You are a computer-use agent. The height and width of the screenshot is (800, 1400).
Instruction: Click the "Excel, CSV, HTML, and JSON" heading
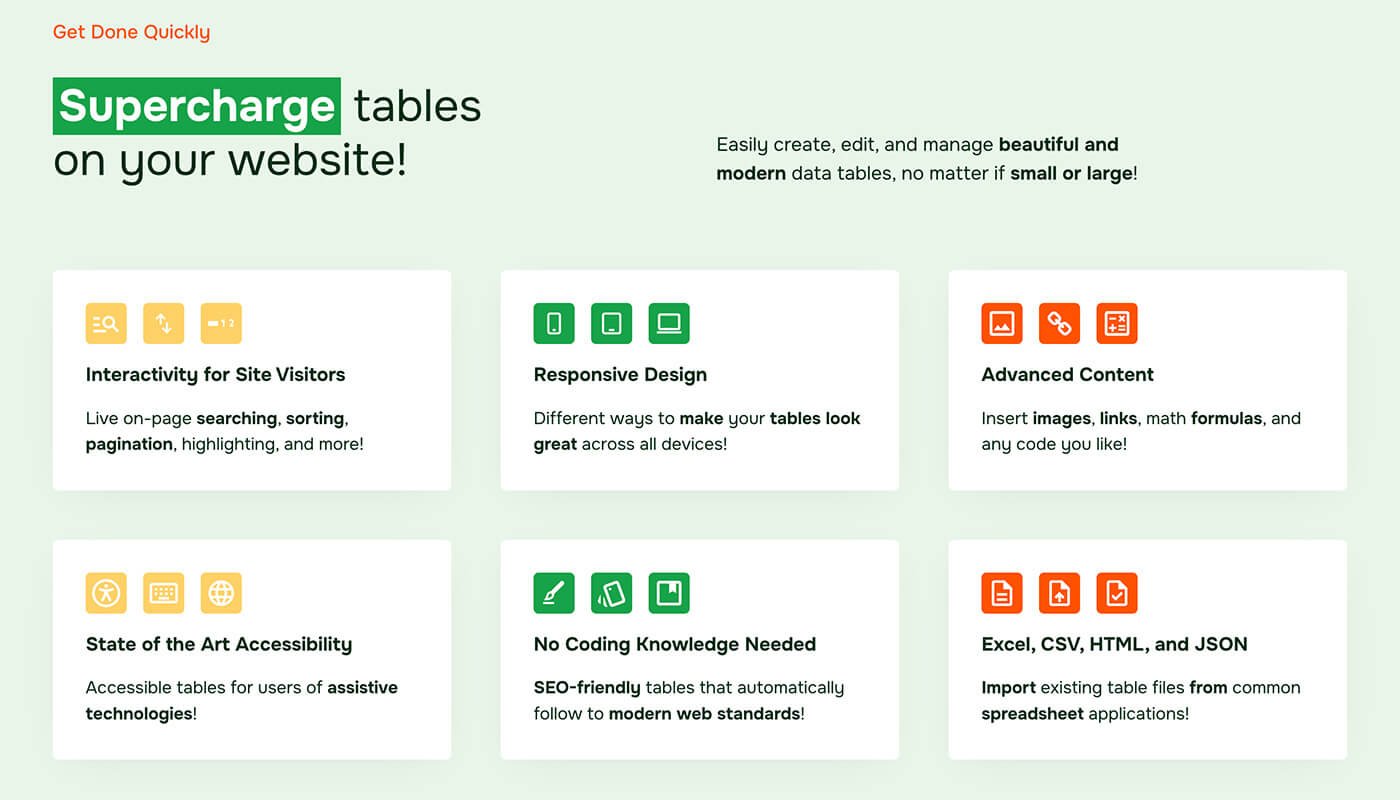1114,644
